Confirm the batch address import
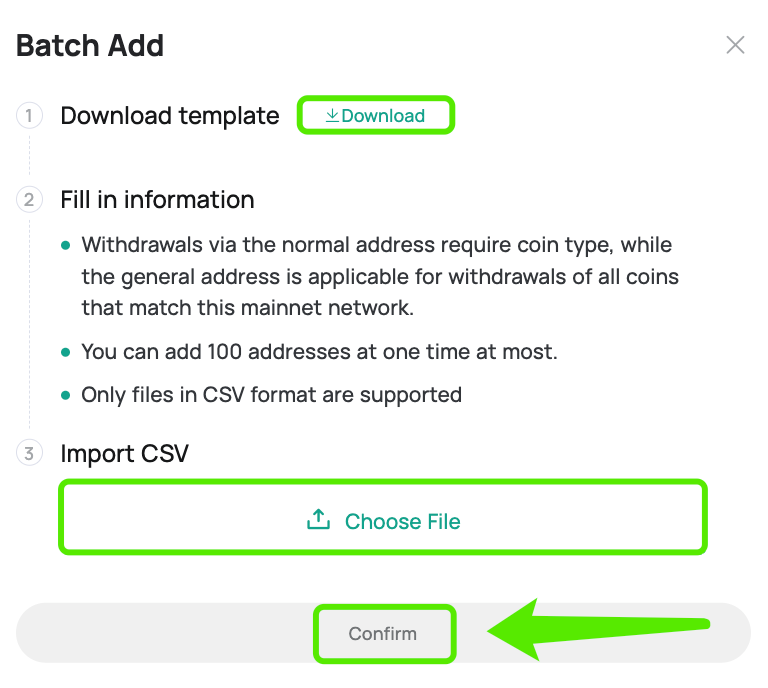The height and width of the screenshot is (688, 768). coord(383,633)
